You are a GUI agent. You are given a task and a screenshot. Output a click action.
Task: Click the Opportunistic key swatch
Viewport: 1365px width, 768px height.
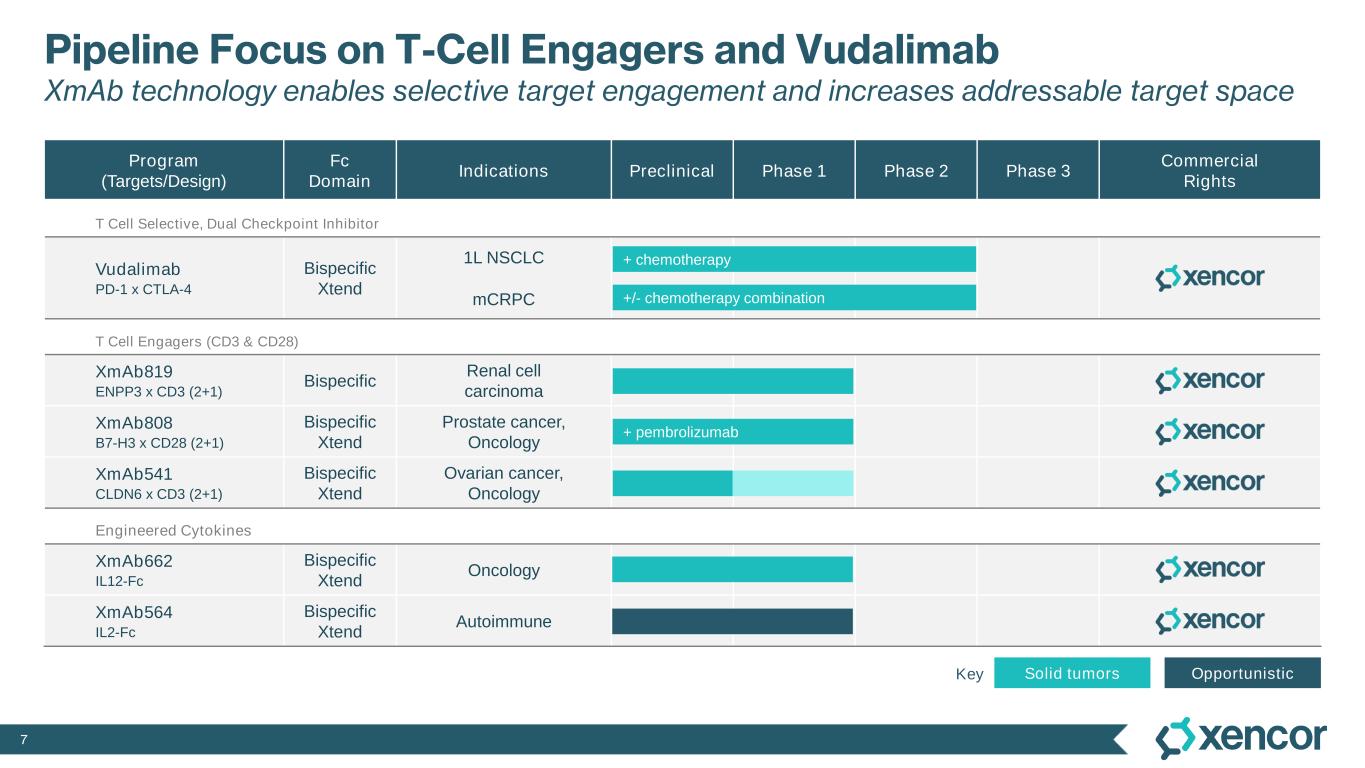coord(1242,673)
